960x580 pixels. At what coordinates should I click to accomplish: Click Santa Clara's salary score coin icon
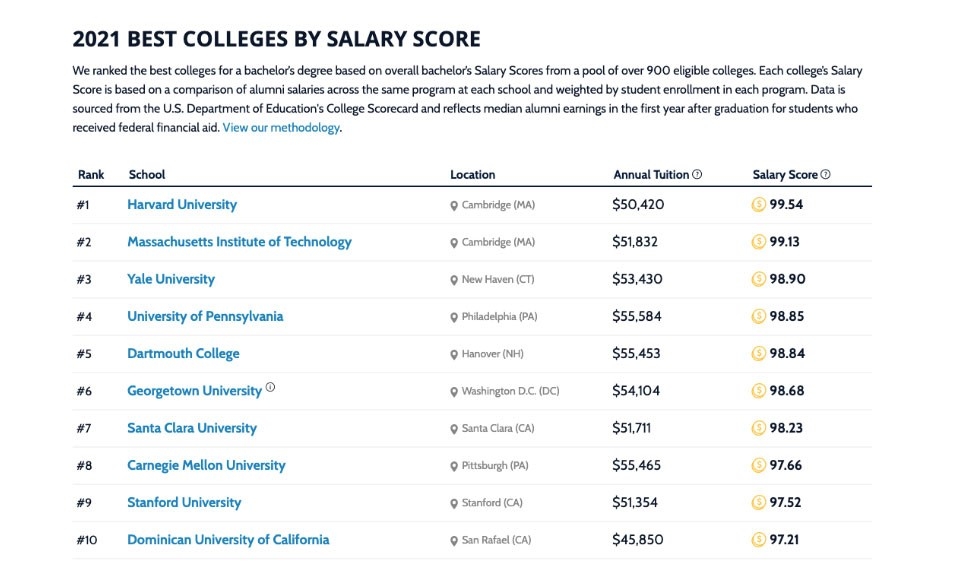tap(759, 428)
